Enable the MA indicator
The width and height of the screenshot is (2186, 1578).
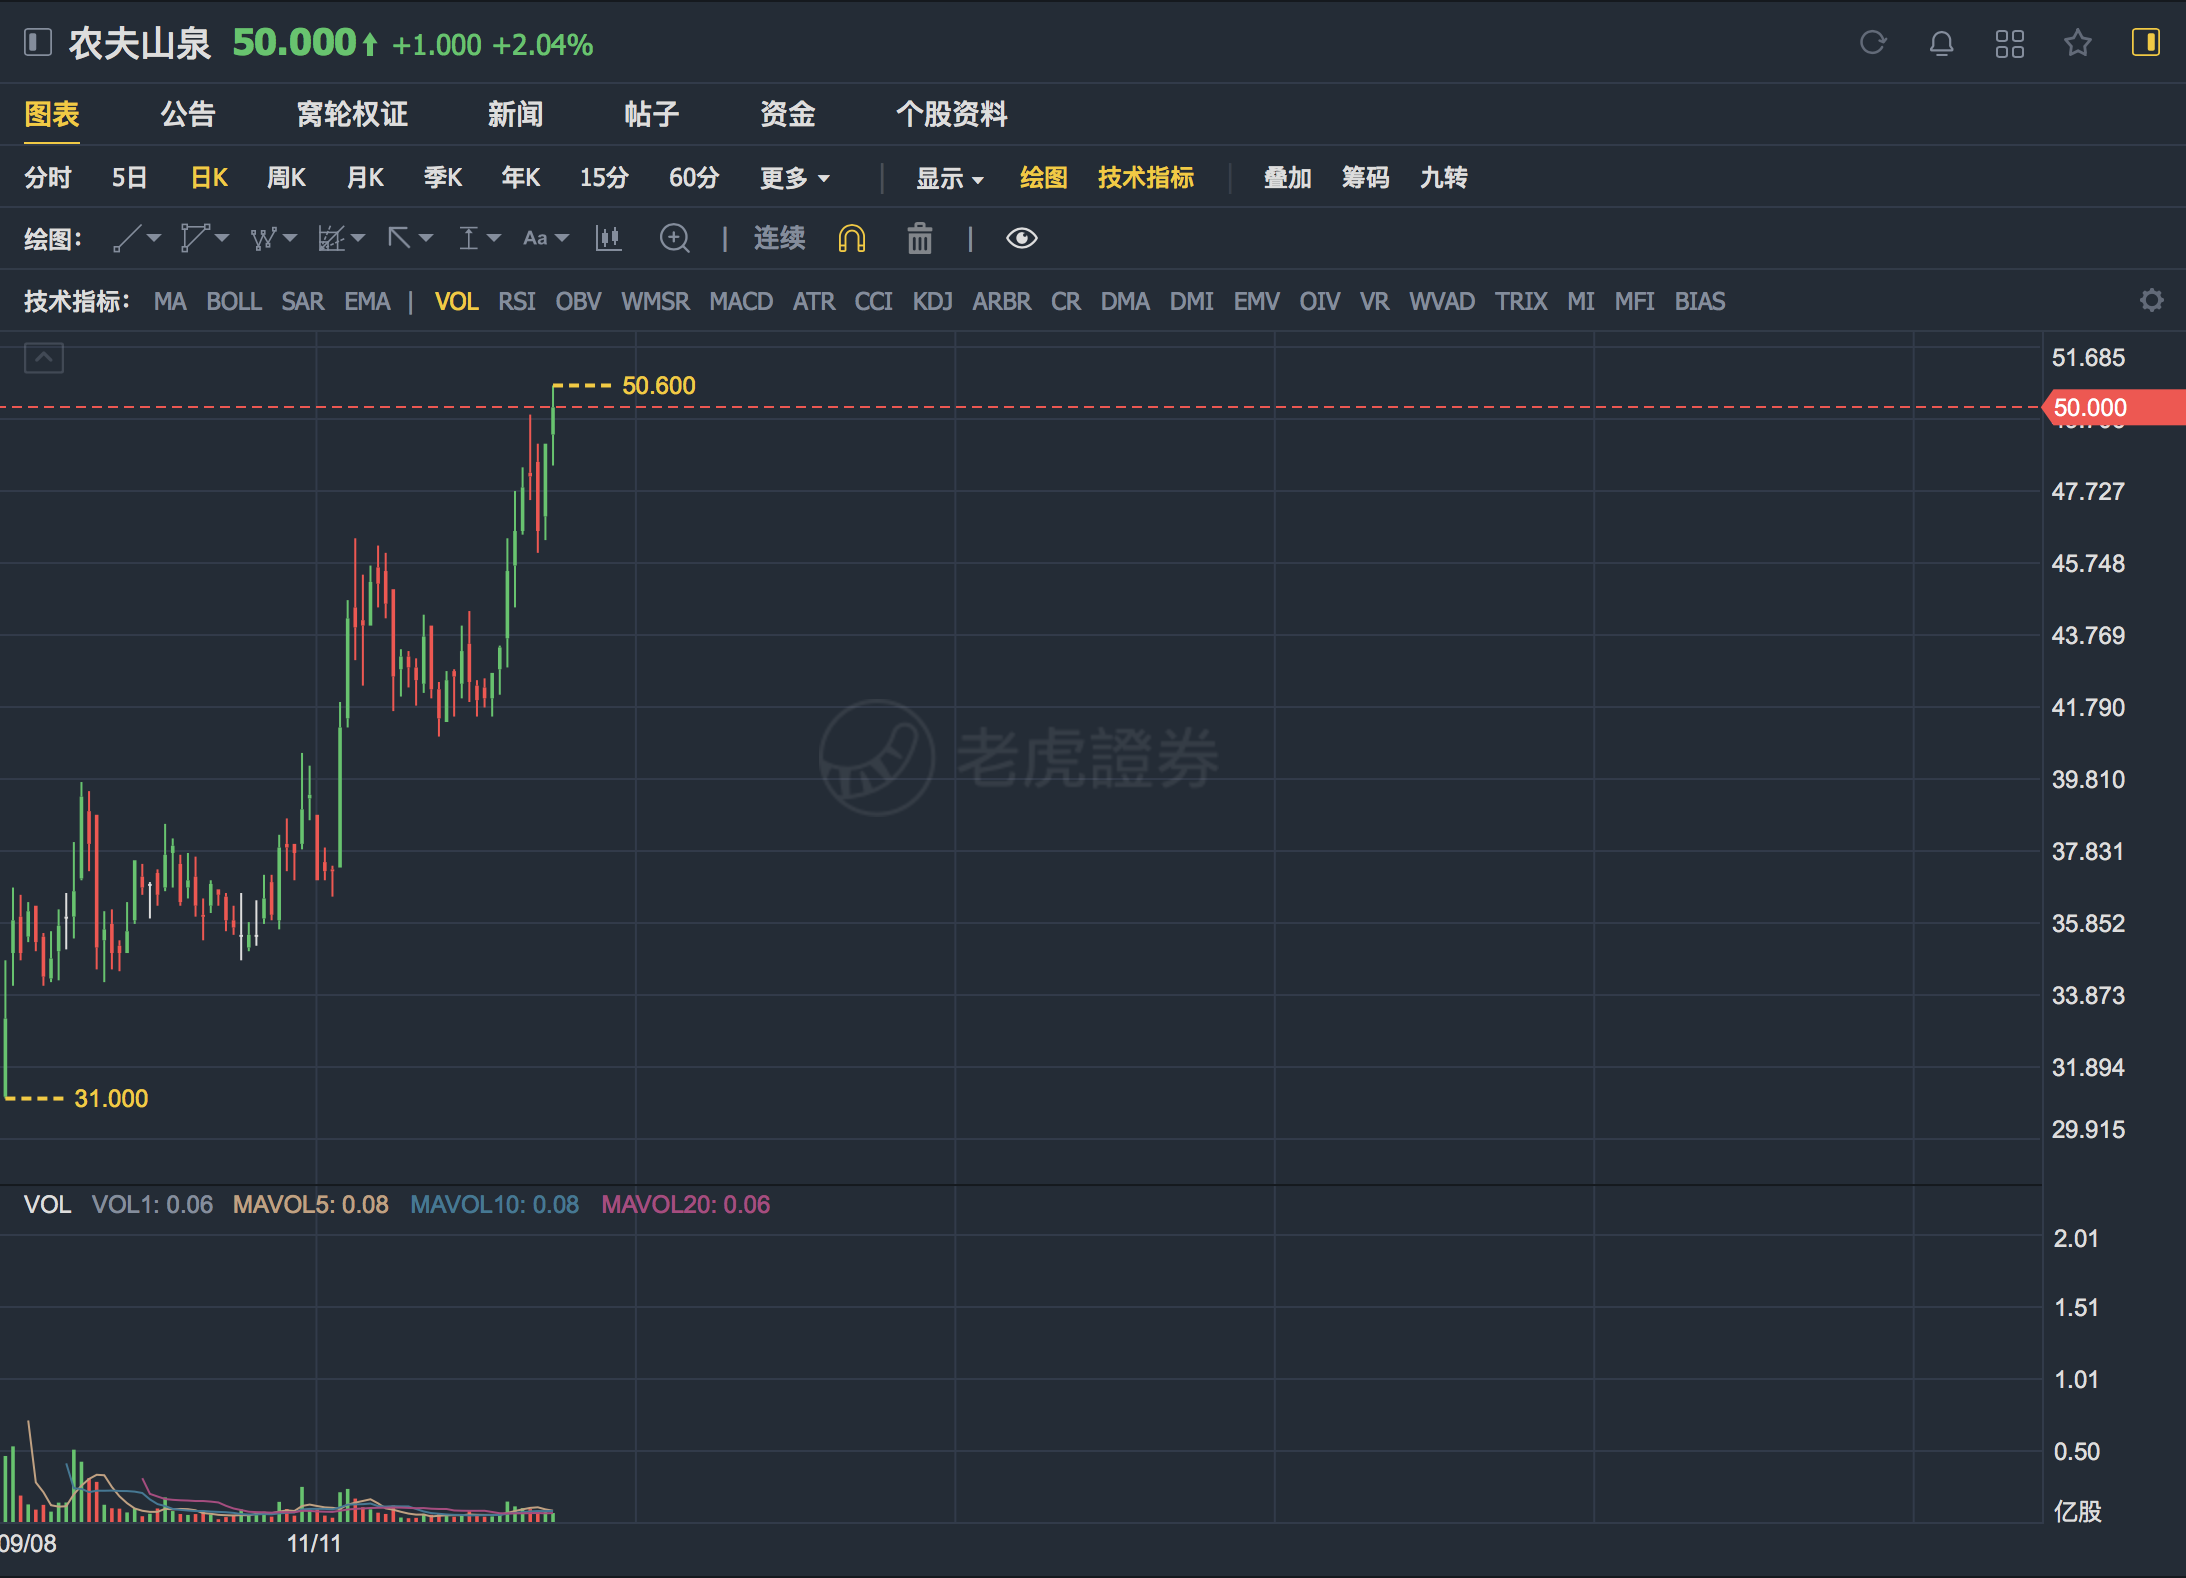click(170, 301)
